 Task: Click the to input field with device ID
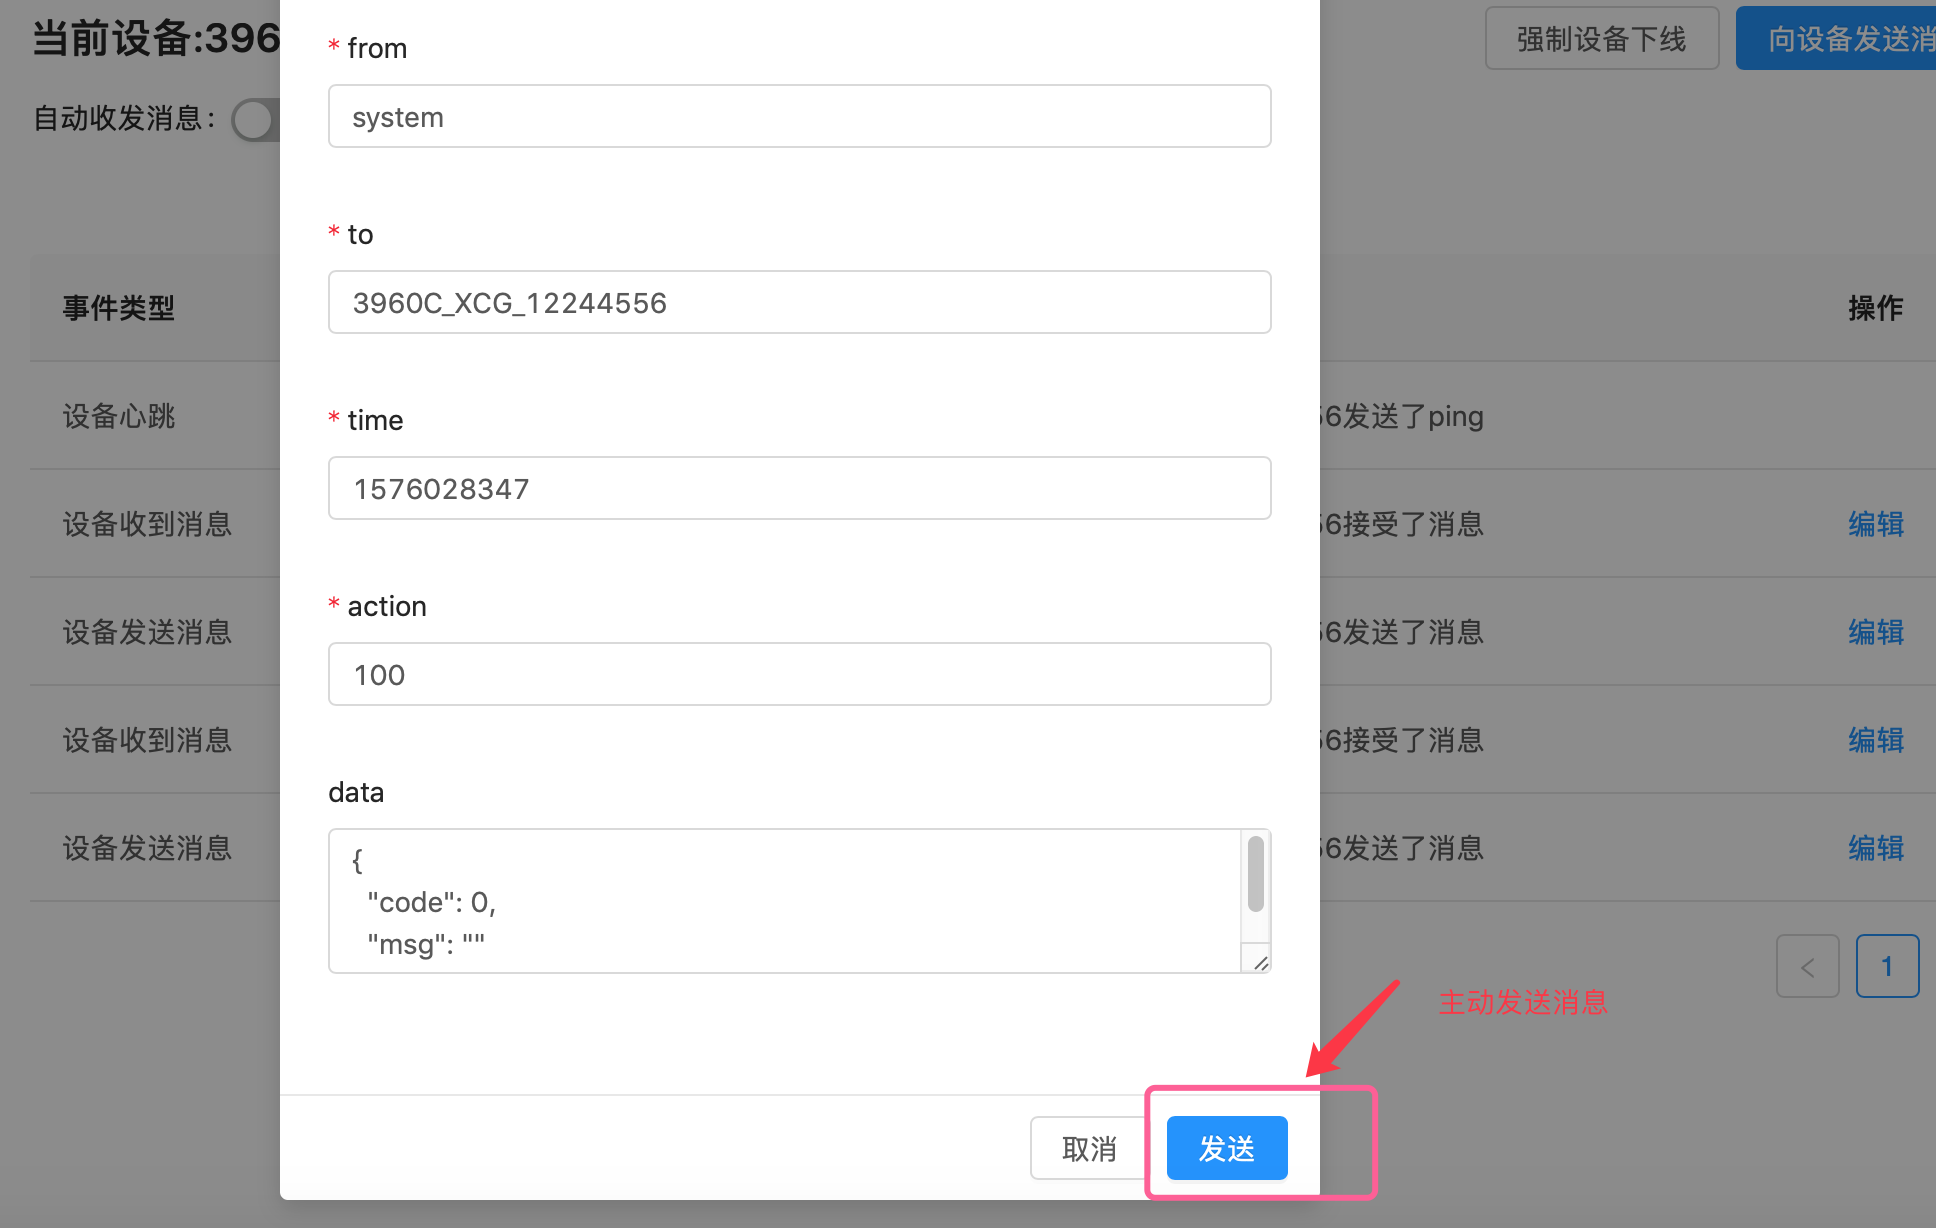(x=799, y=303)
